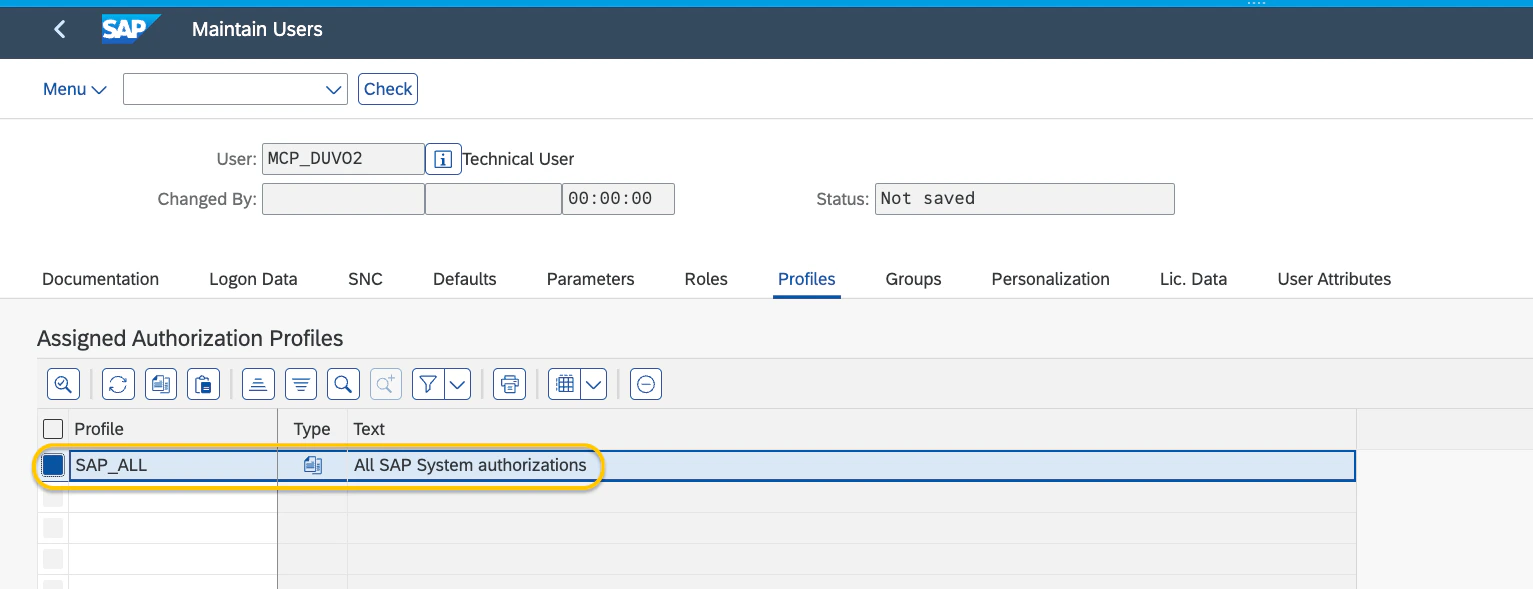Click the Type column header
This screenshot has height=589, width=1533.
point(312,429)
